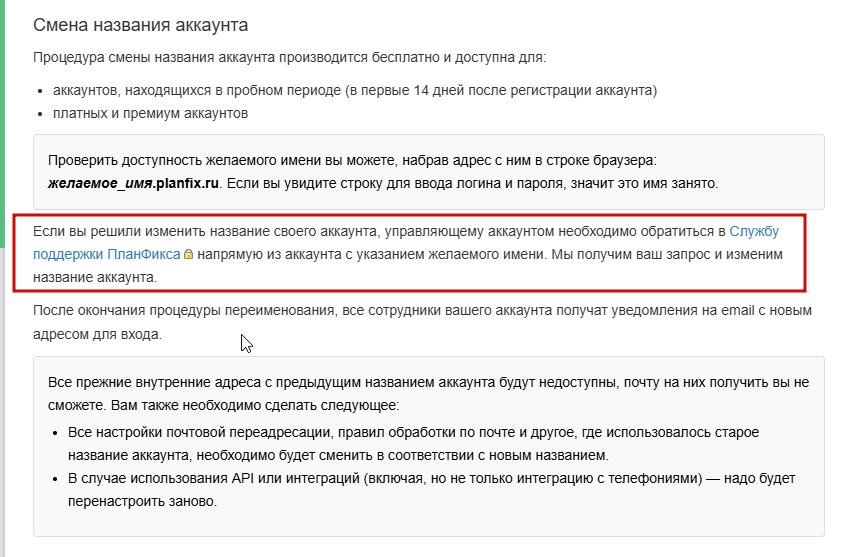This screenshot has width=843, height=557.
Task: Click the line Процедура смены названия аккаунта
Action: coord(289,58)
